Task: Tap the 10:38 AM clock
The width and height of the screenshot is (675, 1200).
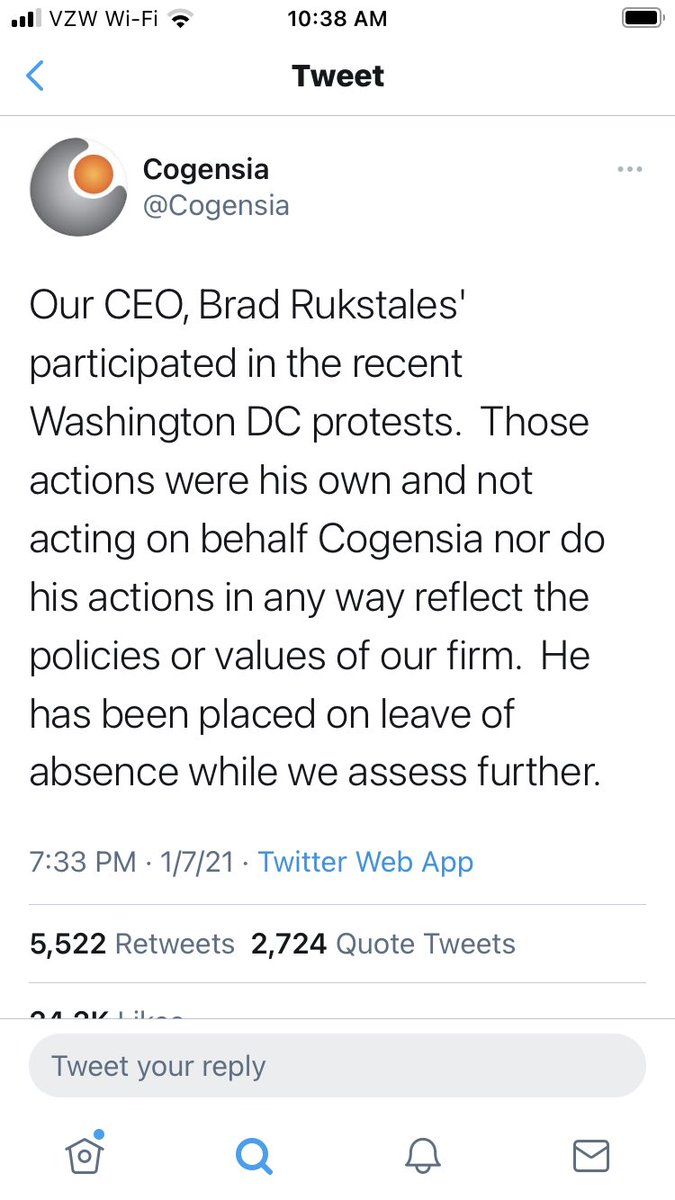Action: click(337, 18)
